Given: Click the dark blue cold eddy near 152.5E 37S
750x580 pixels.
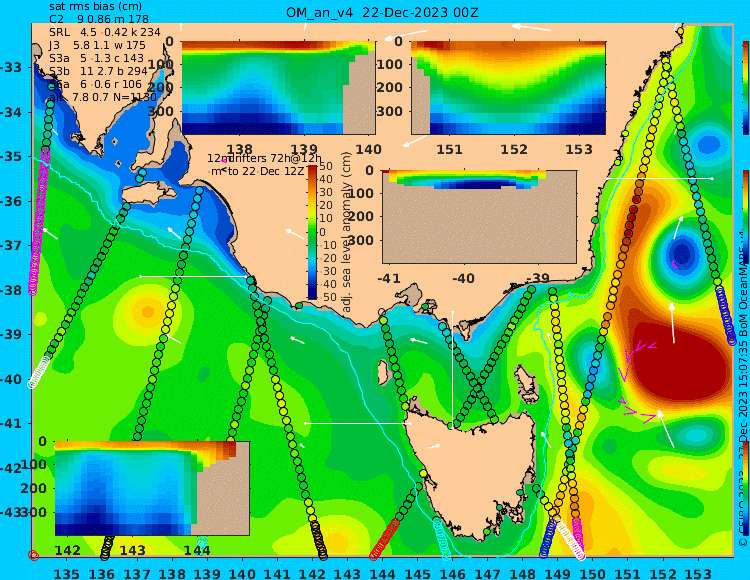Looking at the screenshot, I should point(681,253).
